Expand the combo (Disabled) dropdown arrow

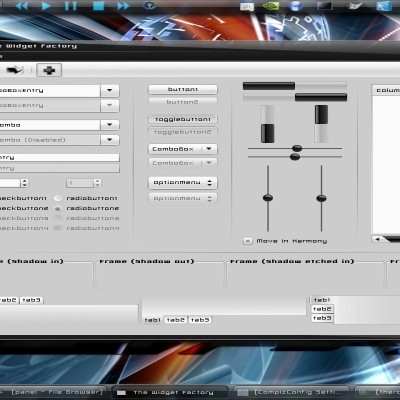(110, 140)
